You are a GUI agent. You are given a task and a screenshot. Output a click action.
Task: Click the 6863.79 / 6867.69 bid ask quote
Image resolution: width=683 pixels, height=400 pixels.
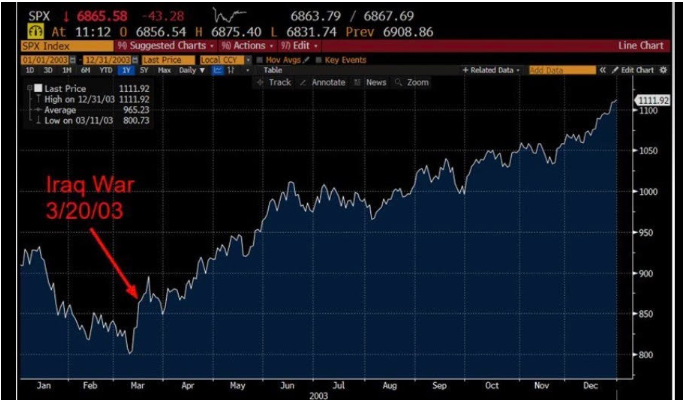point(352,17)
